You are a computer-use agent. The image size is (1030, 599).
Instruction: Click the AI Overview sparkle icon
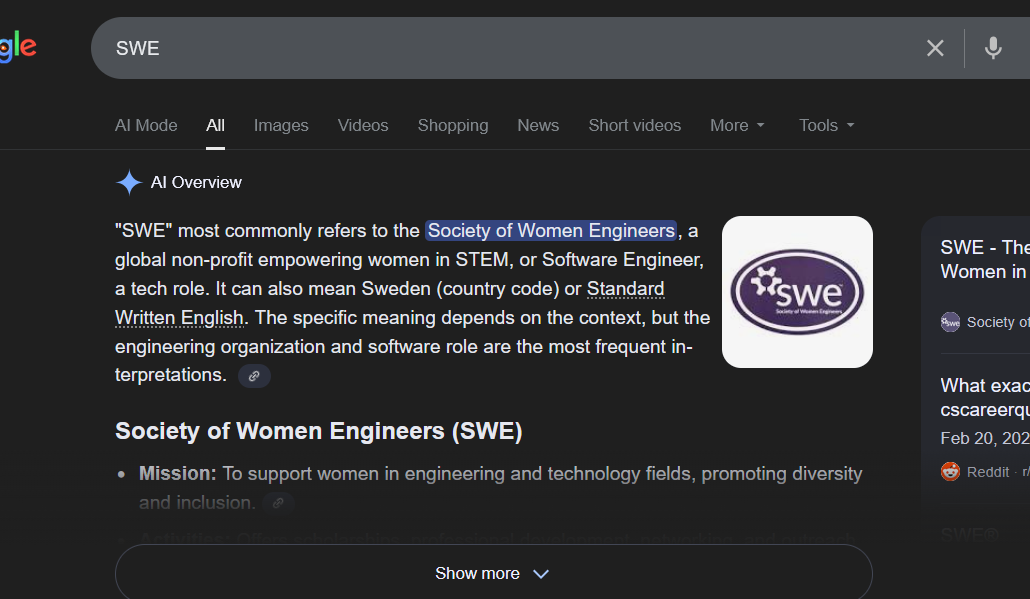129,183
